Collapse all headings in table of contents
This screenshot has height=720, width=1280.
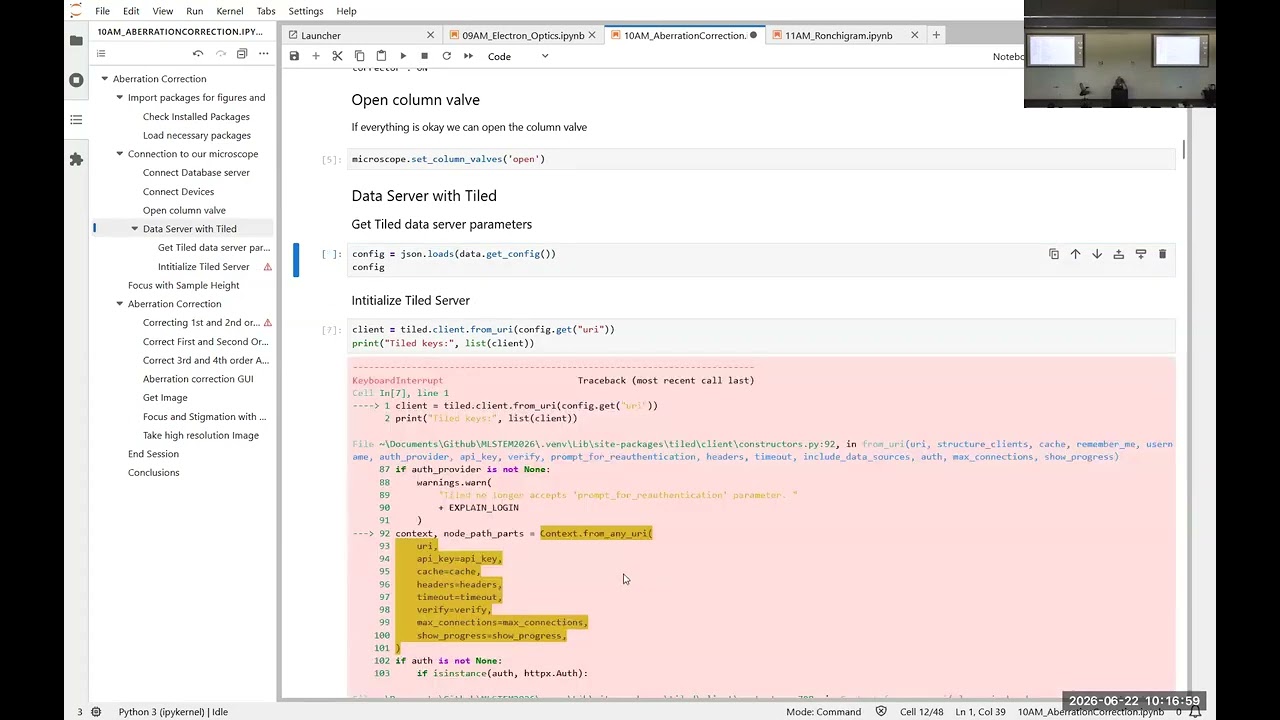(242, 53)
